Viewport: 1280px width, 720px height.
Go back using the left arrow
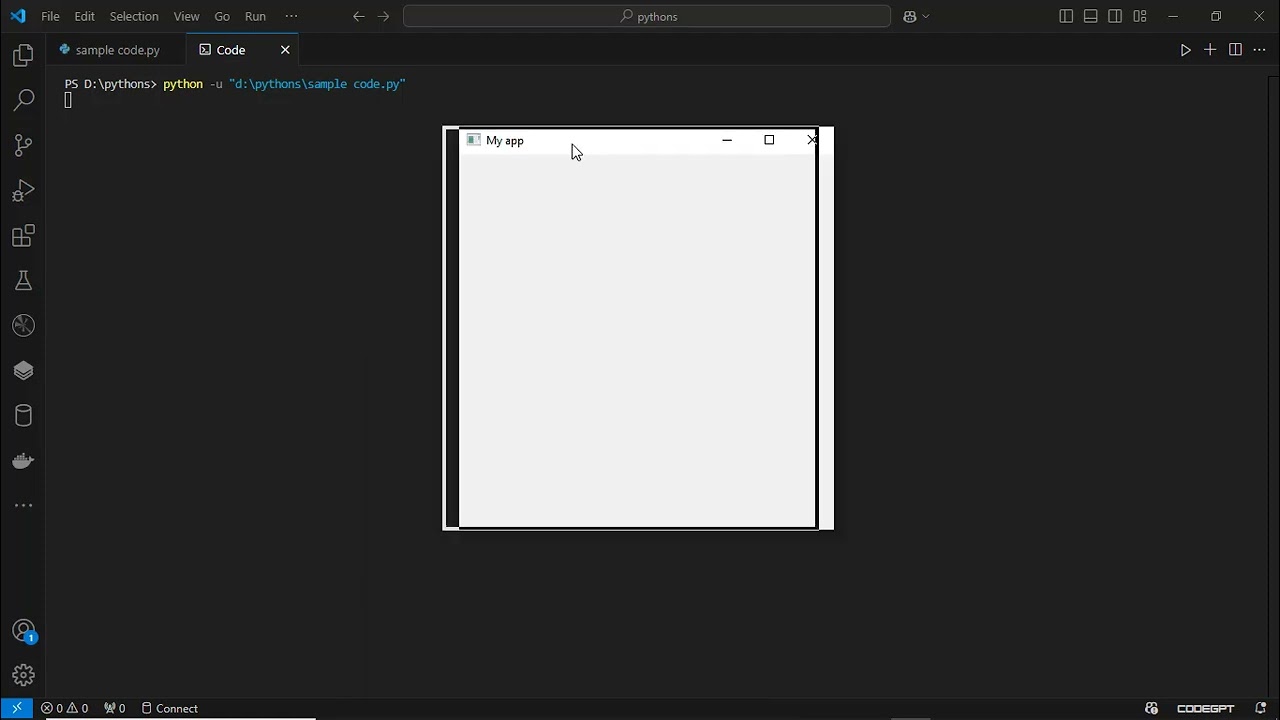pyautogui.click(x=359, y=16)
